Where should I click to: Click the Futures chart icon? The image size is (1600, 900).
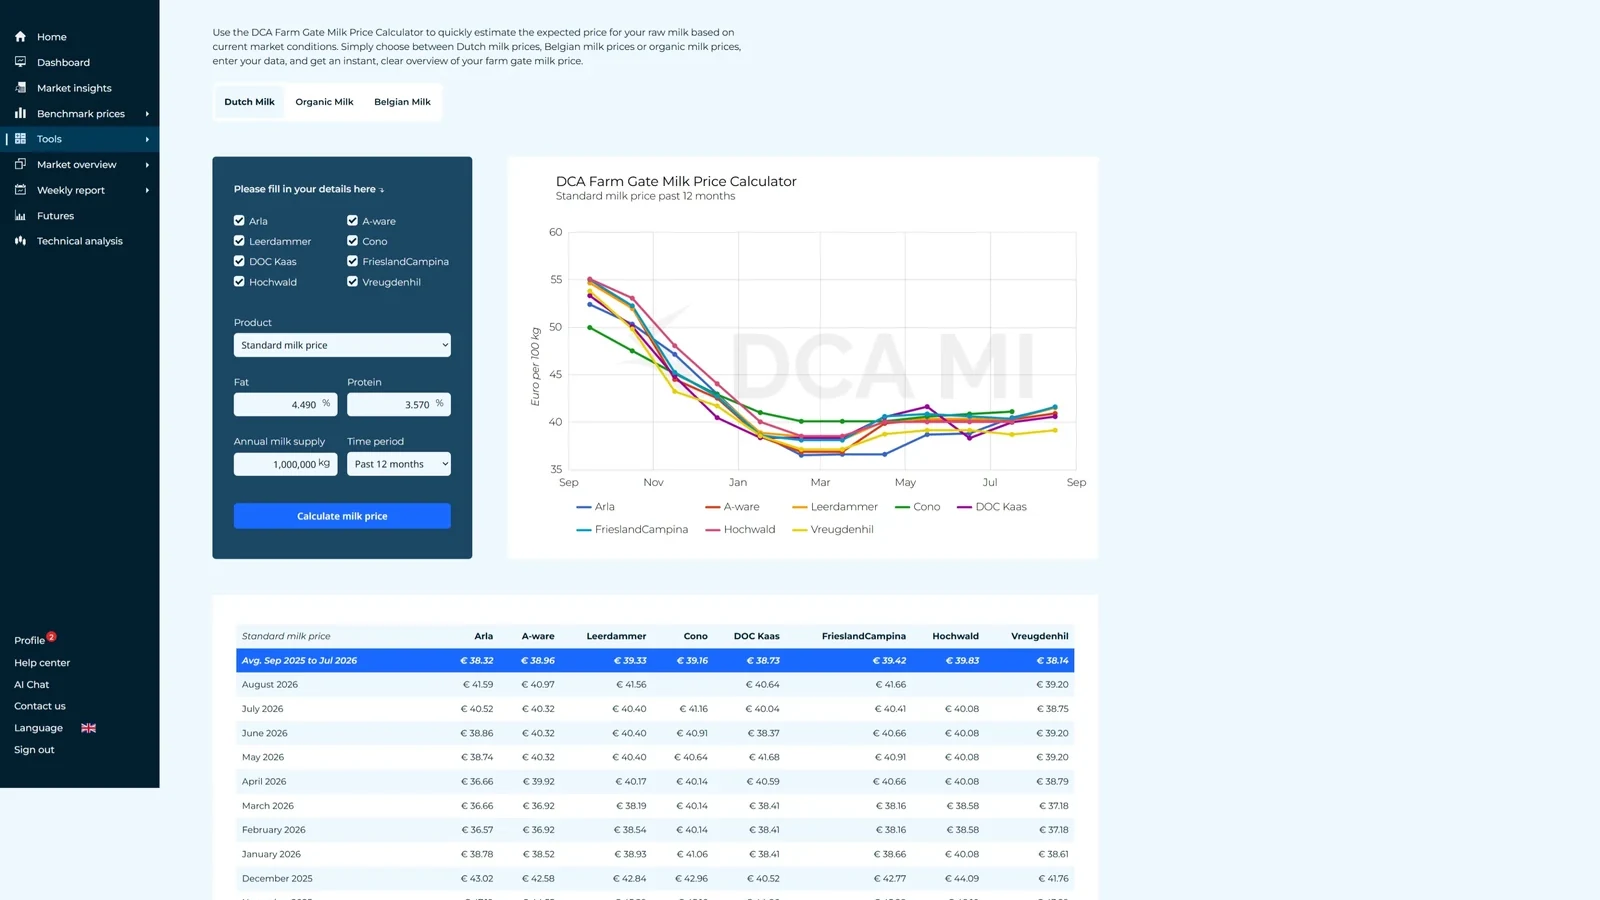coord(20,216)
